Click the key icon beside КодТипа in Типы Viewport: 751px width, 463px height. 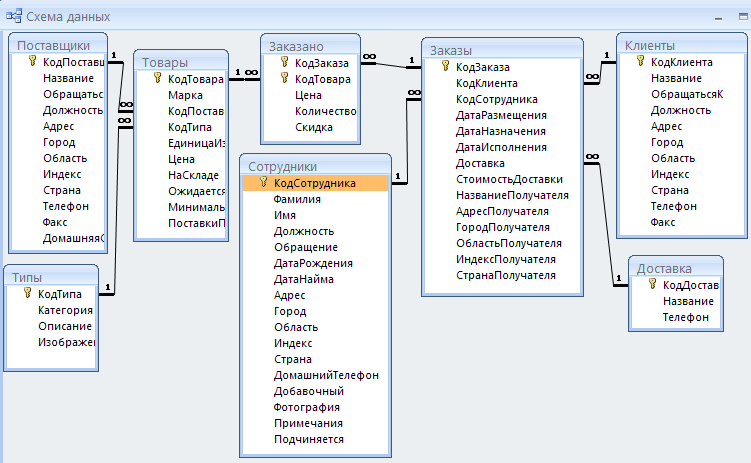point(28,293)
